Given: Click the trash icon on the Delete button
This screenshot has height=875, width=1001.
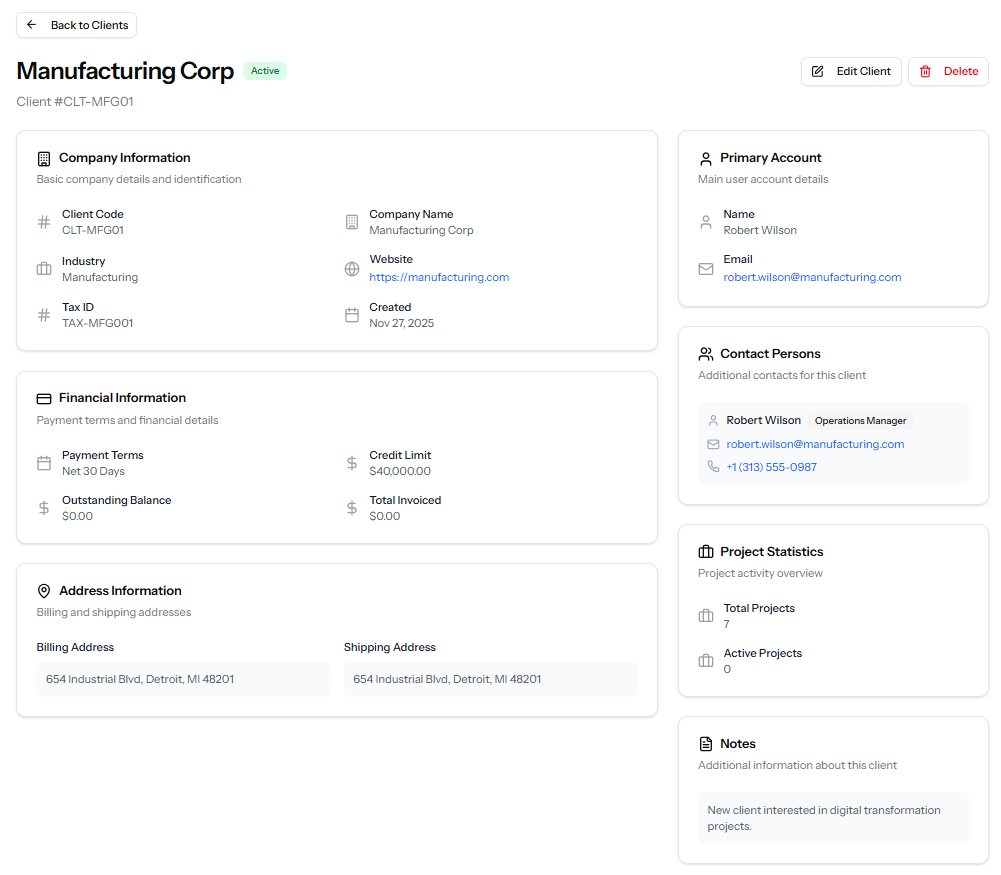Looking at the screenshot, I should [x=927, y=71].
